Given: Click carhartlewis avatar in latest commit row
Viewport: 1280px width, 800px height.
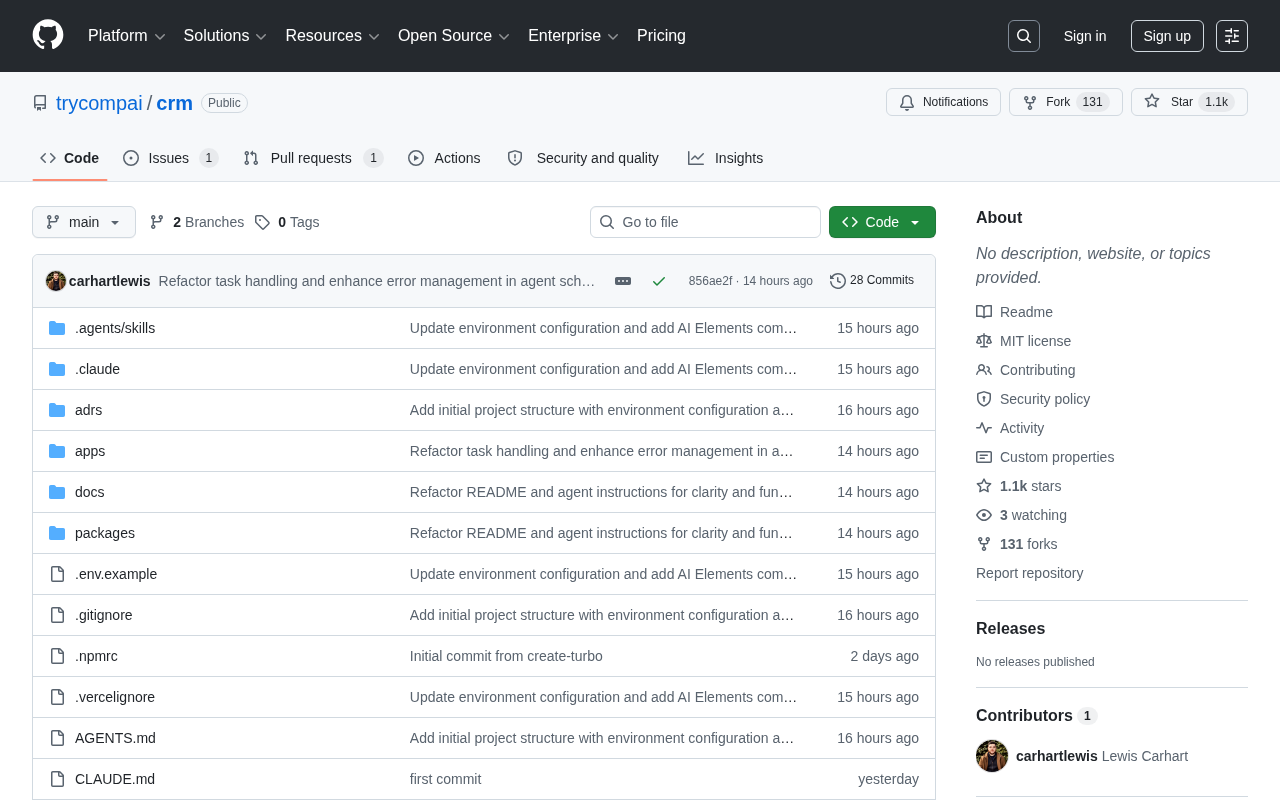Looking at the screenshot, I should pyautogui.click(x=56, y=281).
